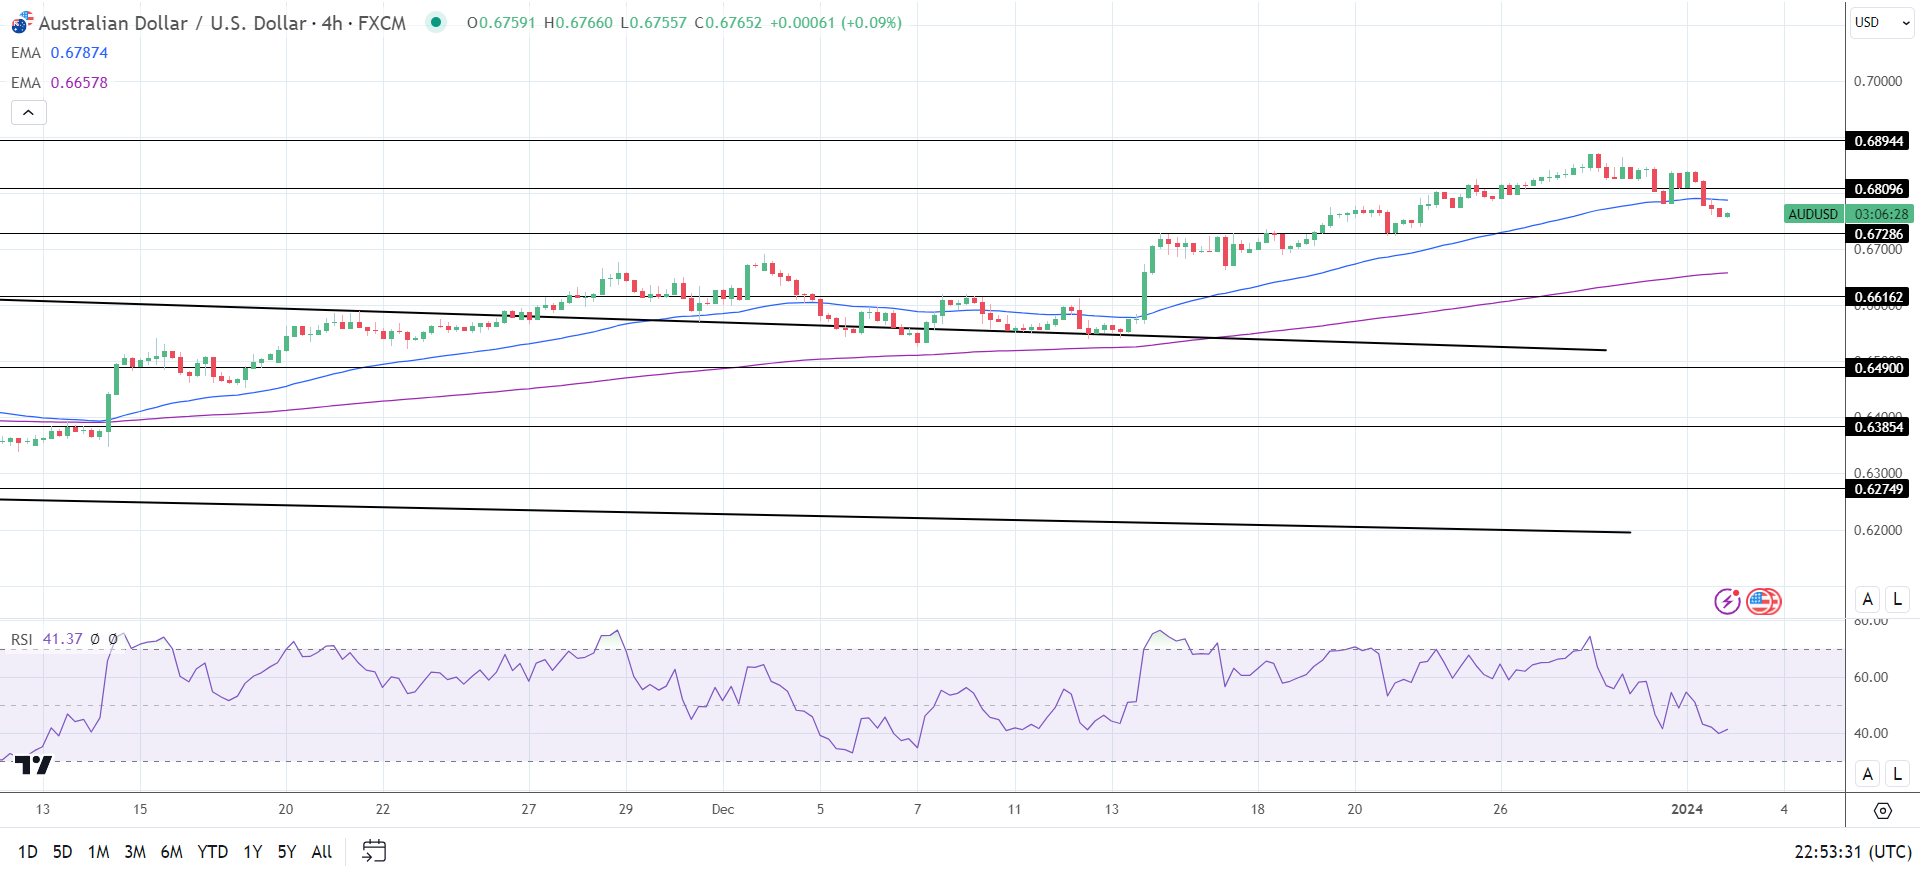Click the 0.62000 price axis label
Image resolution: width=1920 pixels, height=874 pixels.
1878,530
